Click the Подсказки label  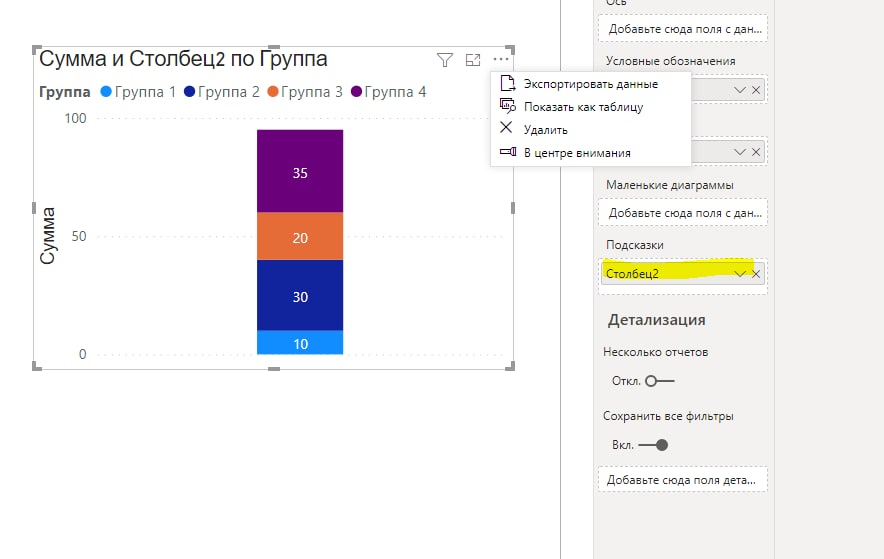click(635, 245)
